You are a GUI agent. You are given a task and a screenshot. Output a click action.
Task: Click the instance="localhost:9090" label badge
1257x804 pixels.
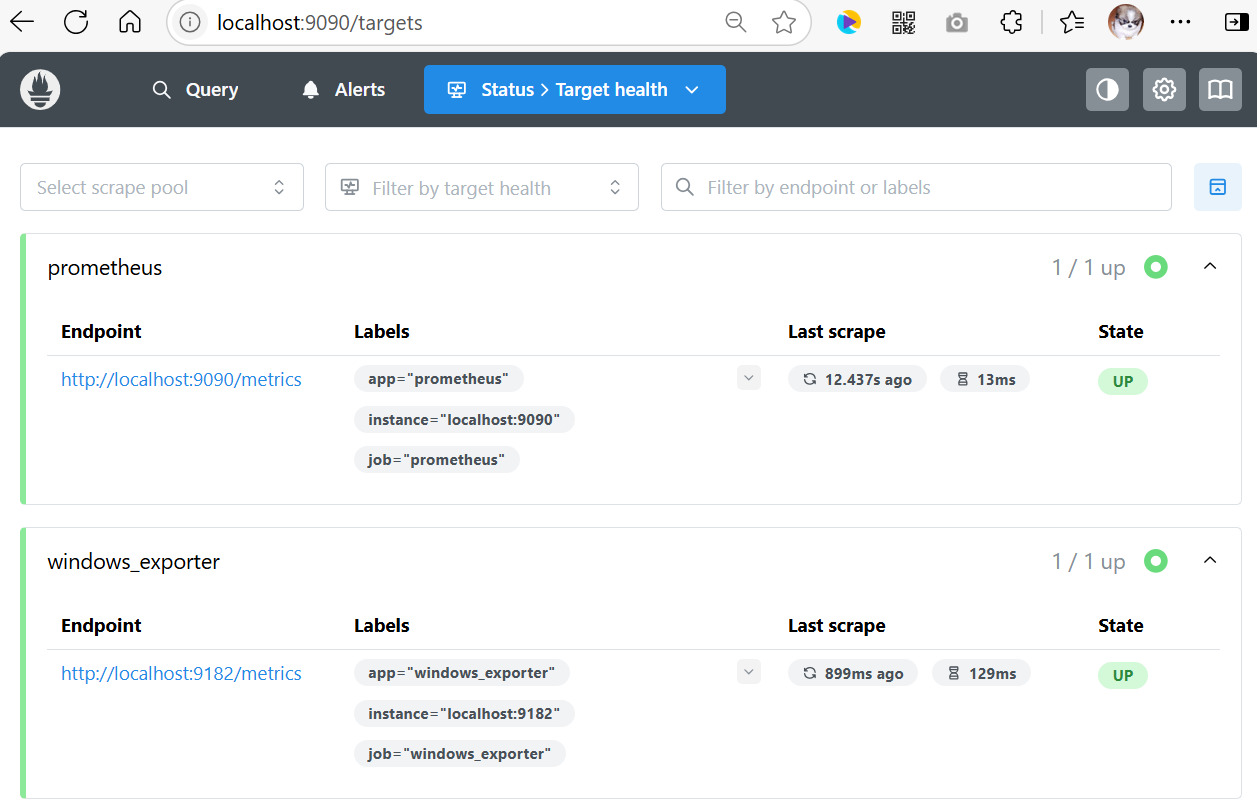(x=464, y=420)
